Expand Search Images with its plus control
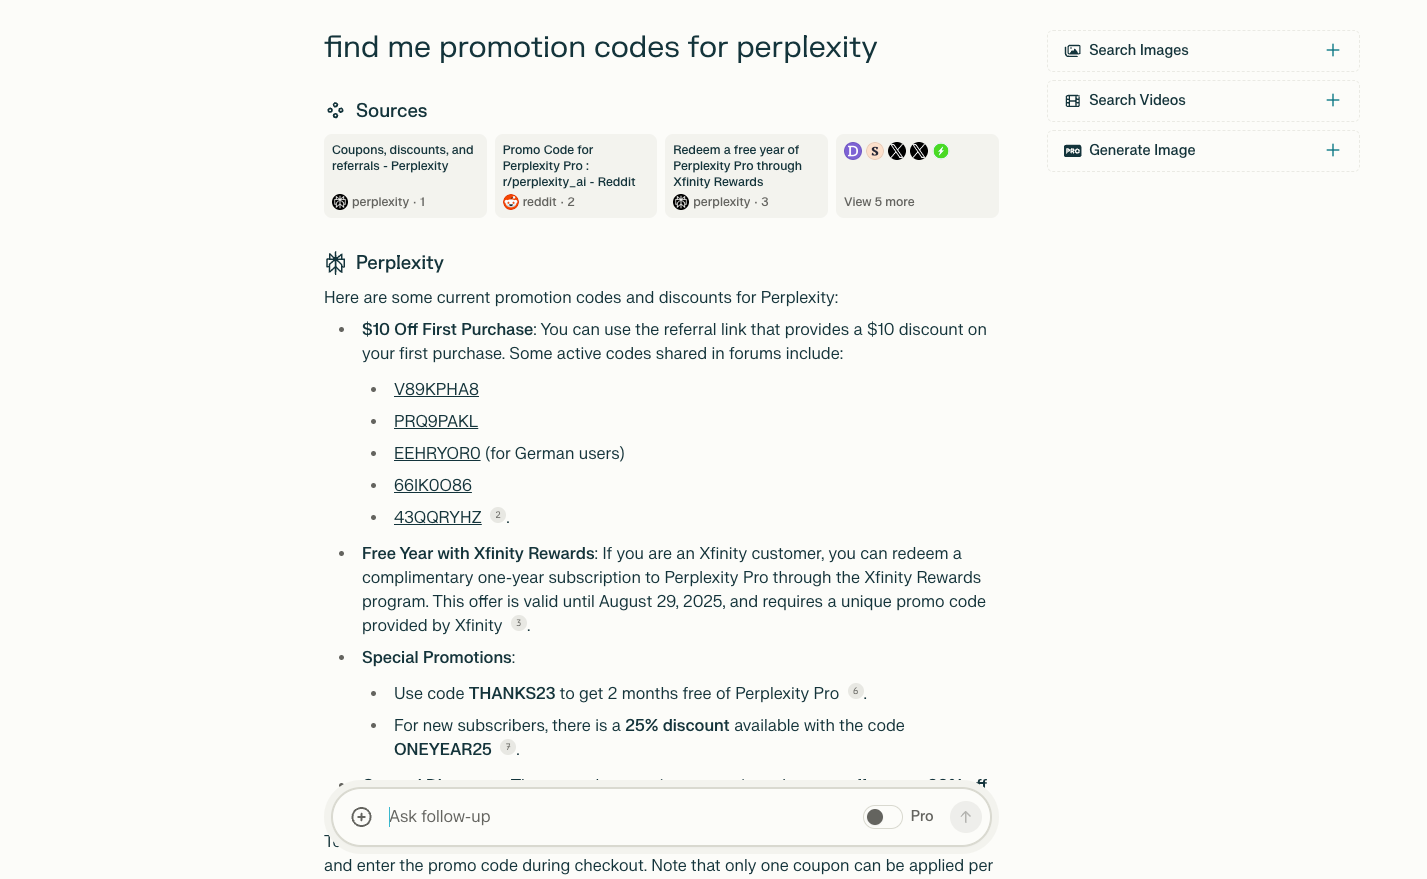Image resolution: width=1427 pixels, height=879 pixels. [1333, 50]
